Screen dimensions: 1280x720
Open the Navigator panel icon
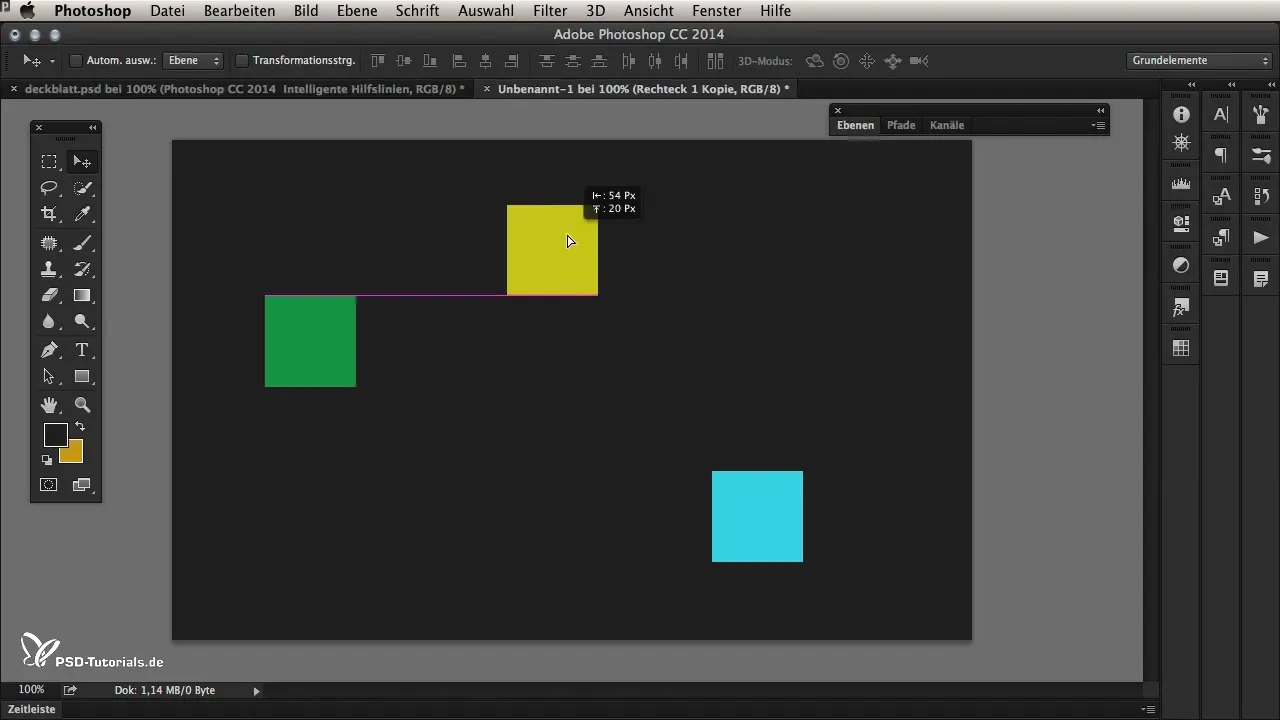click(x=1181, y=143)
